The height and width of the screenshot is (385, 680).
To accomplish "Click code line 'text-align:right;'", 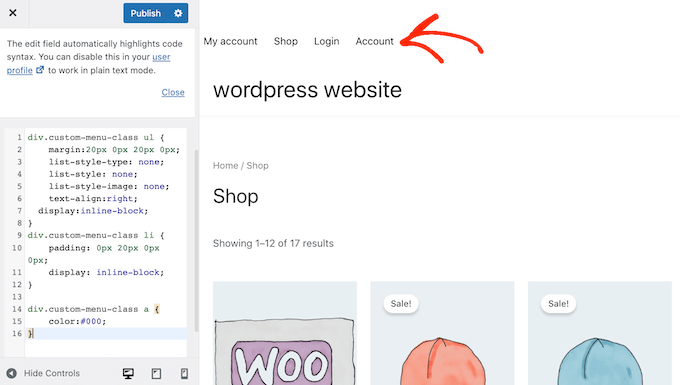I will click(93, 198).
